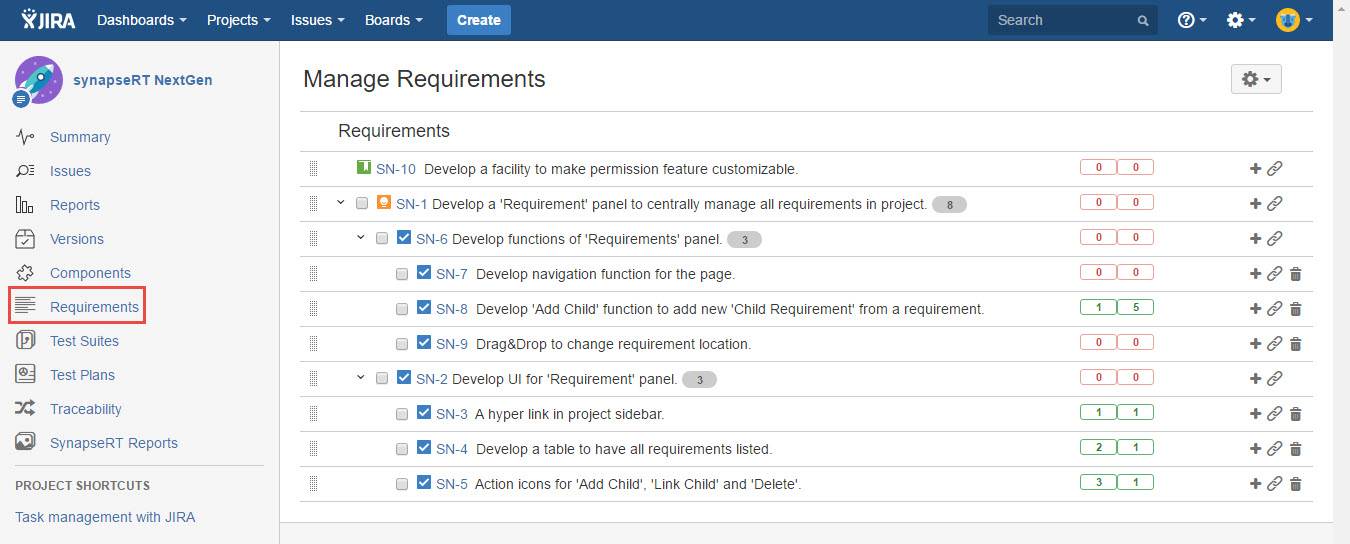Open Reports in the project sidebar
The width and height of the screenshot is (1350, 544).
tap(75, 205)
